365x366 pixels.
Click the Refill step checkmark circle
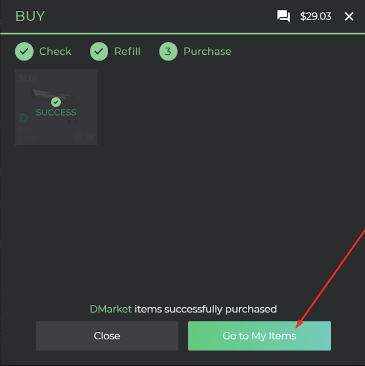click(99, 51)
